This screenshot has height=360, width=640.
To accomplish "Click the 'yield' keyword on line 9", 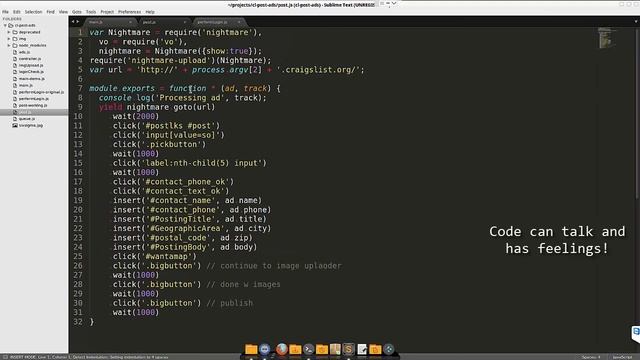I will [110, 107].
